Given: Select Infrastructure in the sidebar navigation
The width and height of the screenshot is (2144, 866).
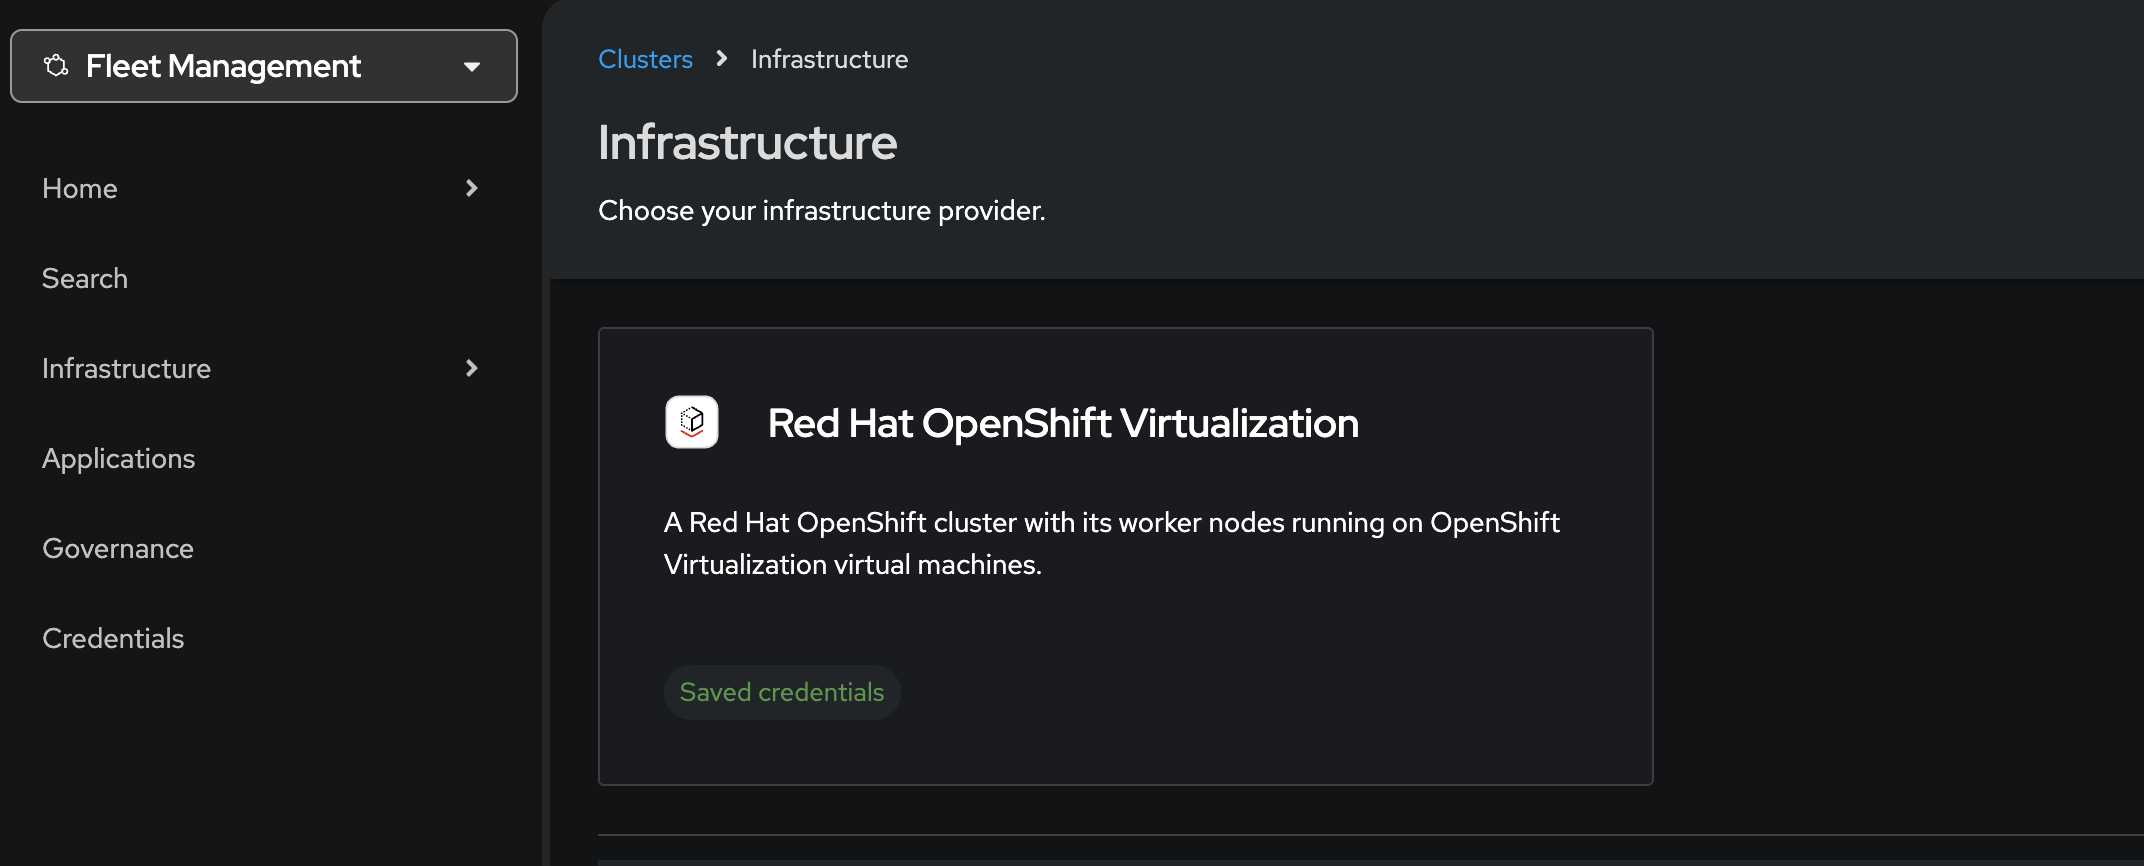Looking at the screenshot, I should pyautogui.click(x=126, y=369).
